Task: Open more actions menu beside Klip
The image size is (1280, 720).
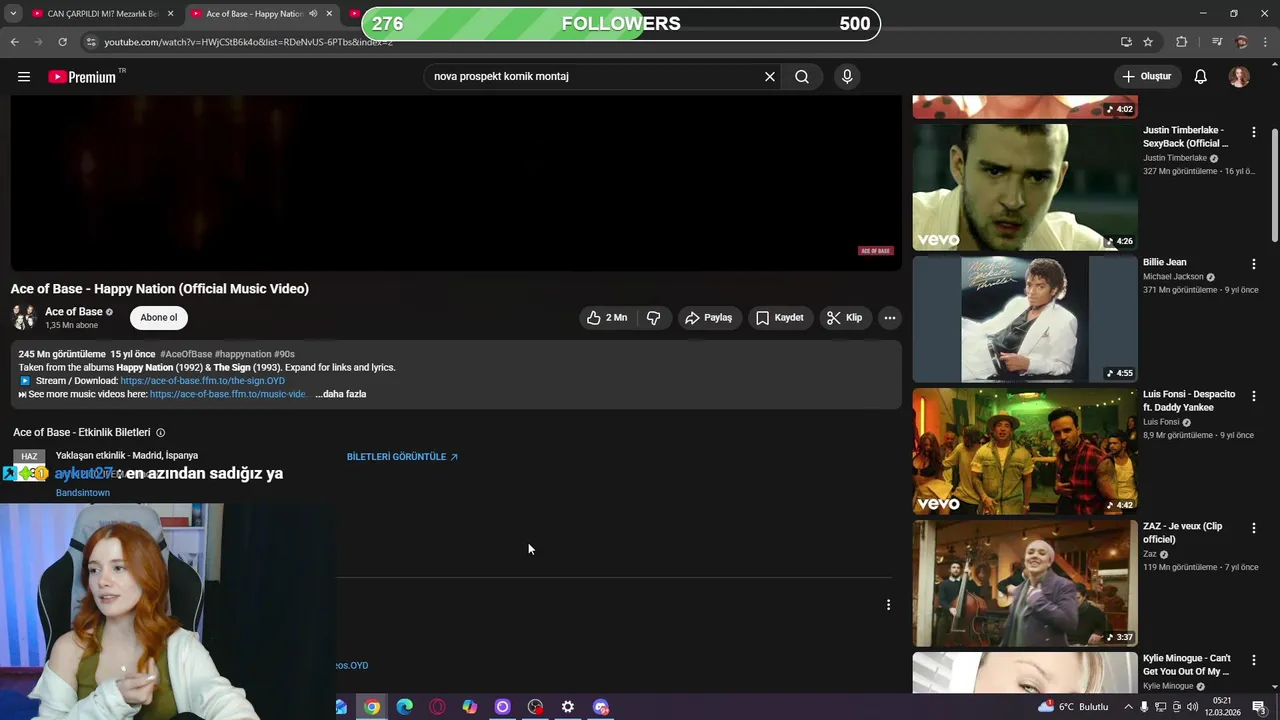Action: point(890,318)
